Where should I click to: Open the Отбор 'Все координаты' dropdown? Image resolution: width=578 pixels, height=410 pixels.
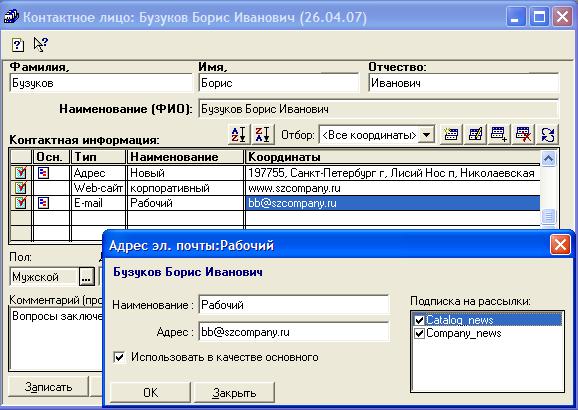(426, 135)
